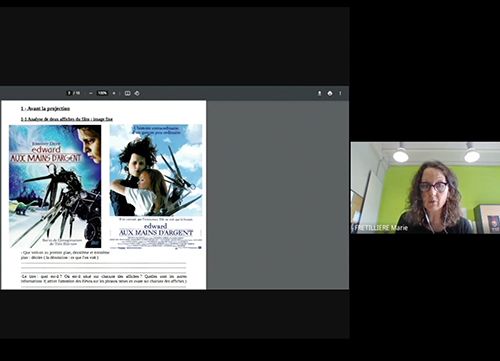Print the PDF document

click(x=330, y=93)
